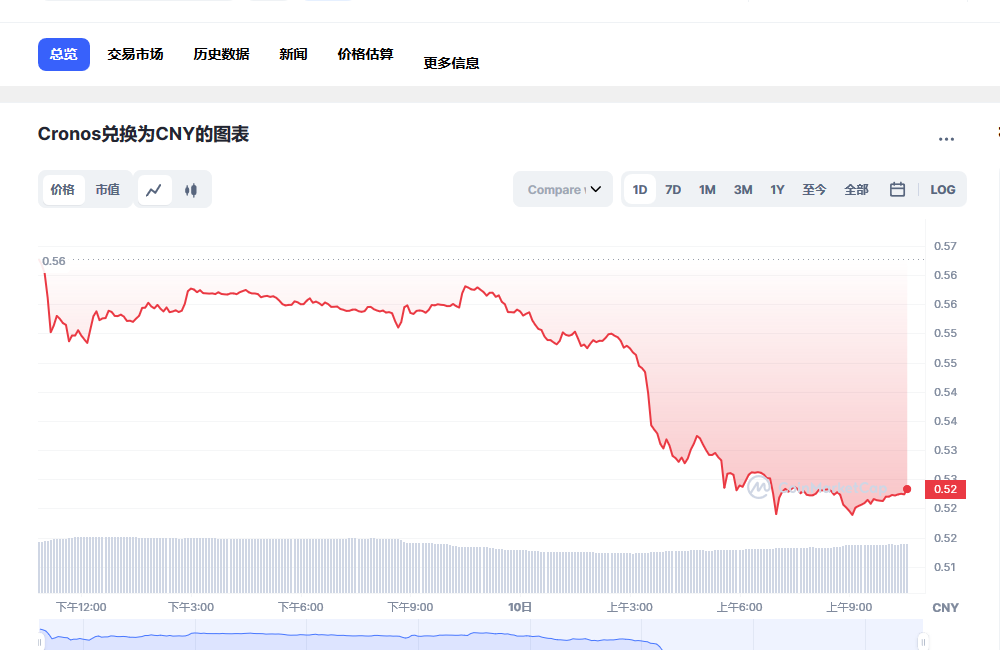The width and height of the screenshot is (1000, 650).
Task: Click the 下午6:00 time axis label
Action: 300,607
